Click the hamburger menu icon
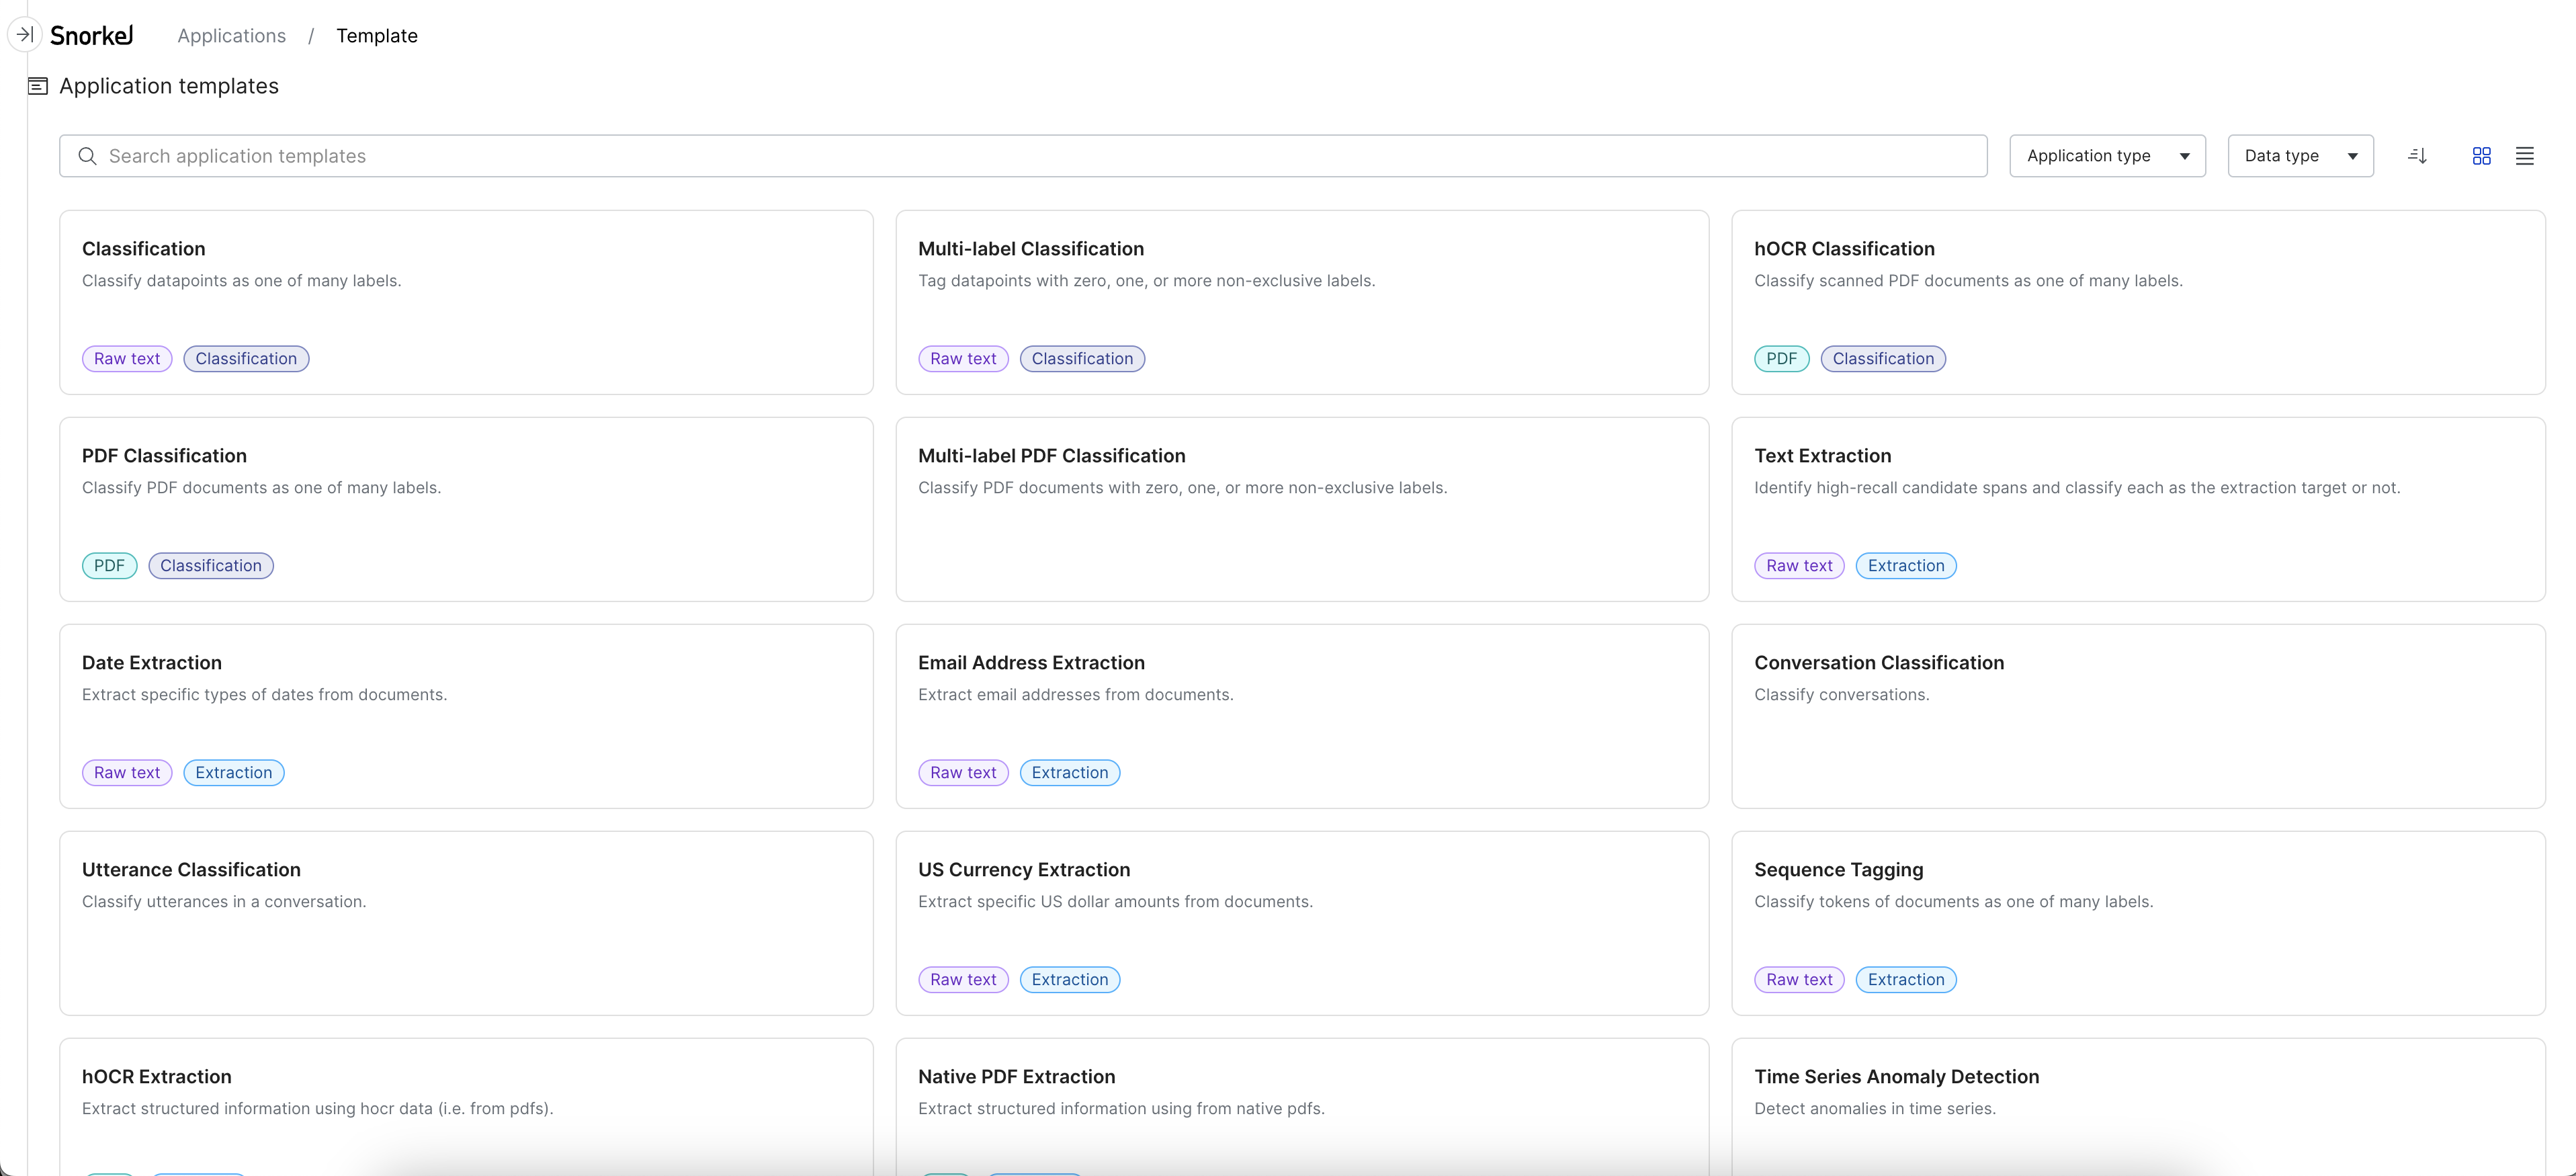Viewport: 2576px width, 1176px height. click(2524, 155)
